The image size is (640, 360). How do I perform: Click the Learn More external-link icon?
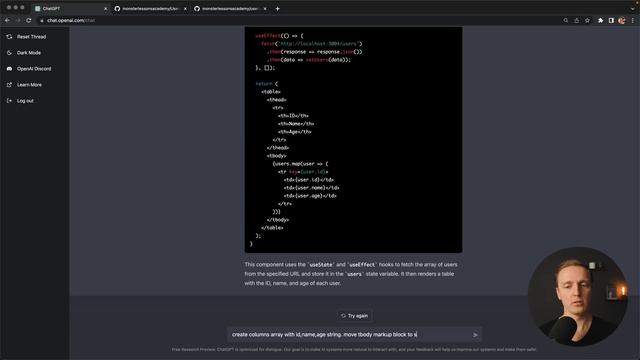tap(9, 84)
